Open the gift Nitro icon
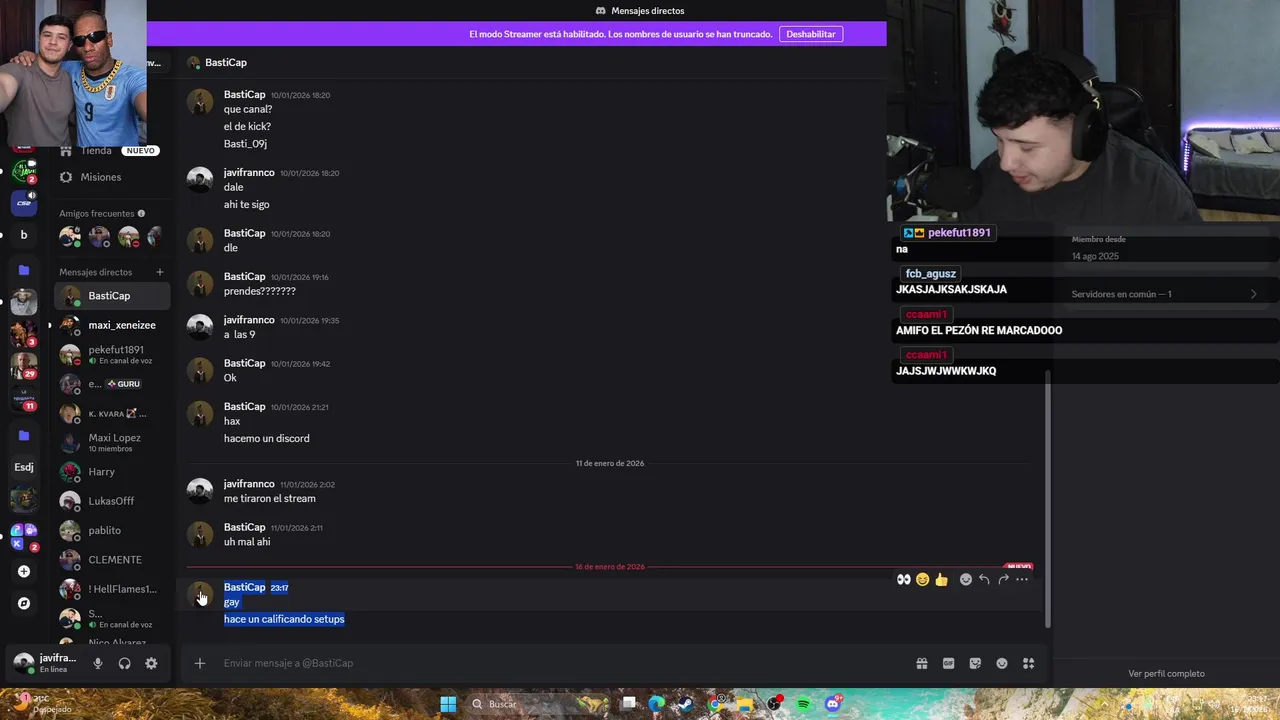 [x=921, y=663]
